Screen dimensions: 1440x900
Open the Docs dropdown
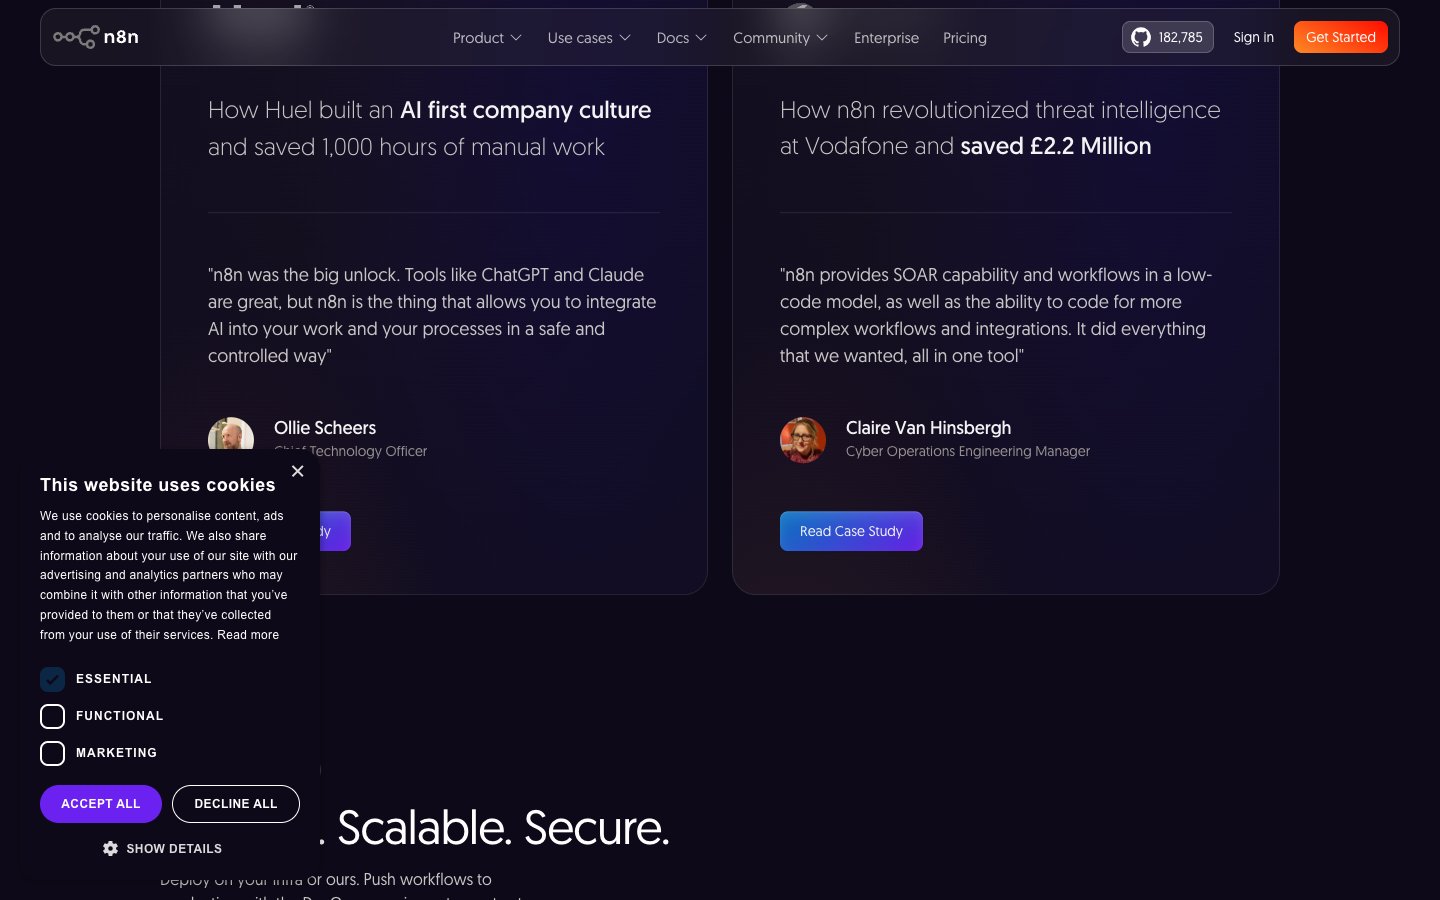click(681, 37)
